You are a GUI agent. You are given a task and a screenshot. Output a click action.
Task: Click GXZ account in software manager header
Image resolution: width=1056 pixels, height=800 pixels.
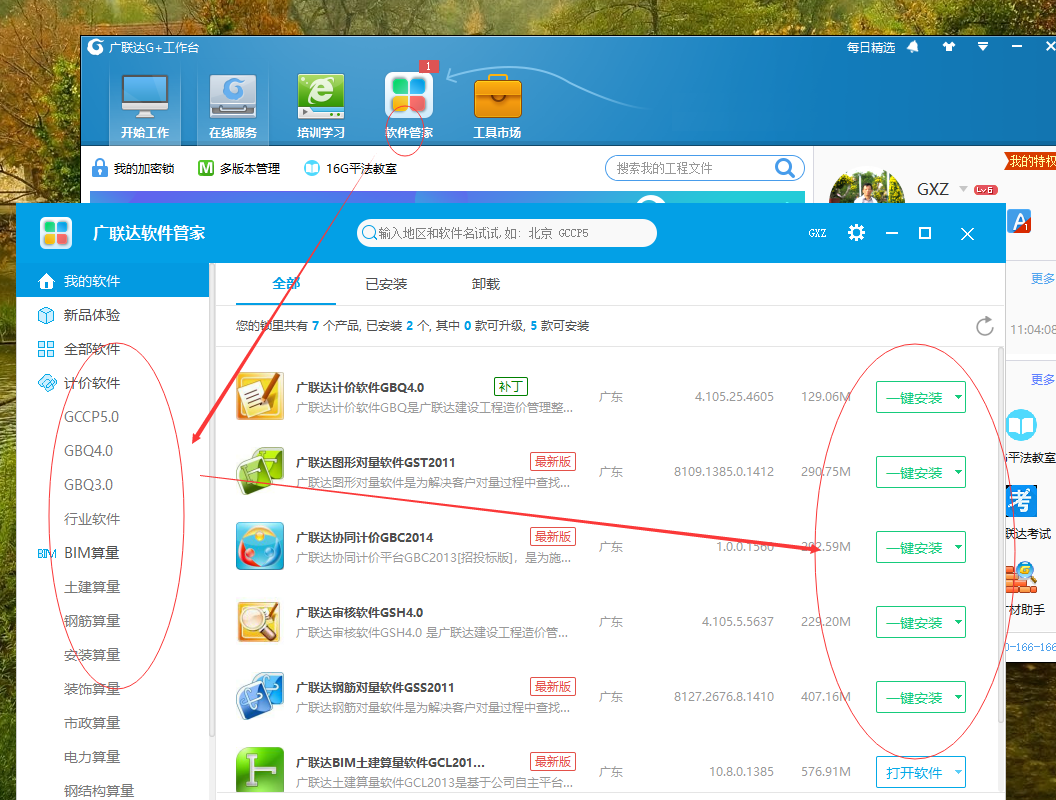coord(817,233)
